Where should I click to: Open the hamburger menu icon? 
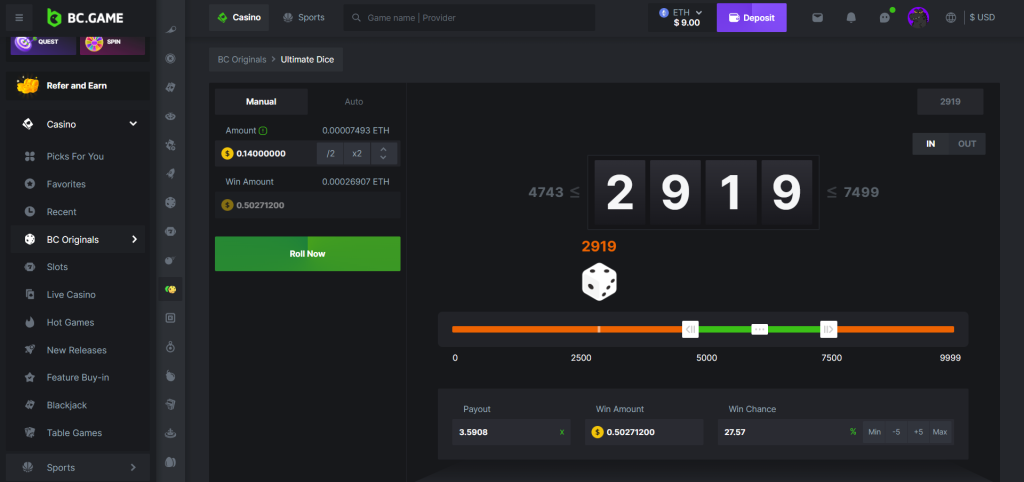19,18
